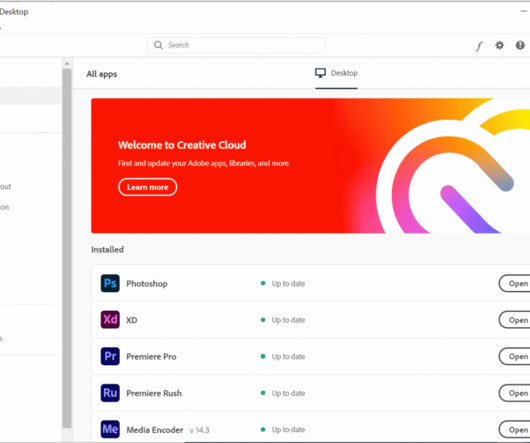Open Photoshop with its Open button
This screenshot has height=443, width=530.
coord(514,284)
